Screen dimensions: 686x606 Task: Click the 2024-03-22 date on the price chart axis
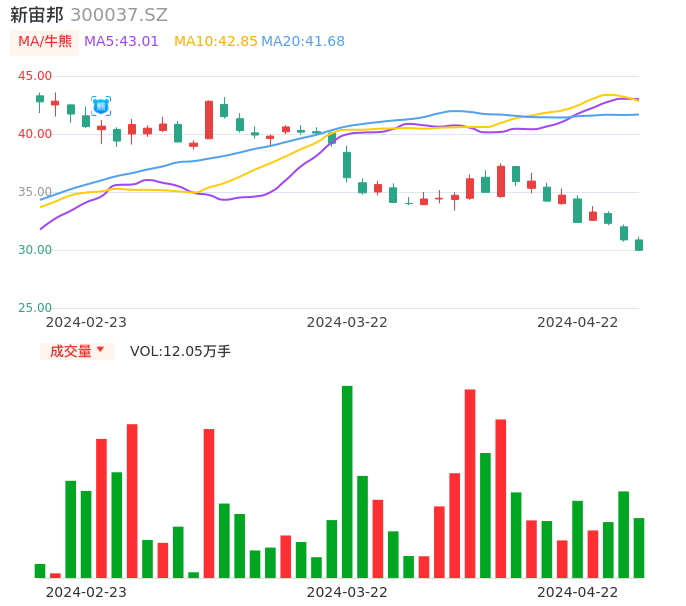click(347, 322)
